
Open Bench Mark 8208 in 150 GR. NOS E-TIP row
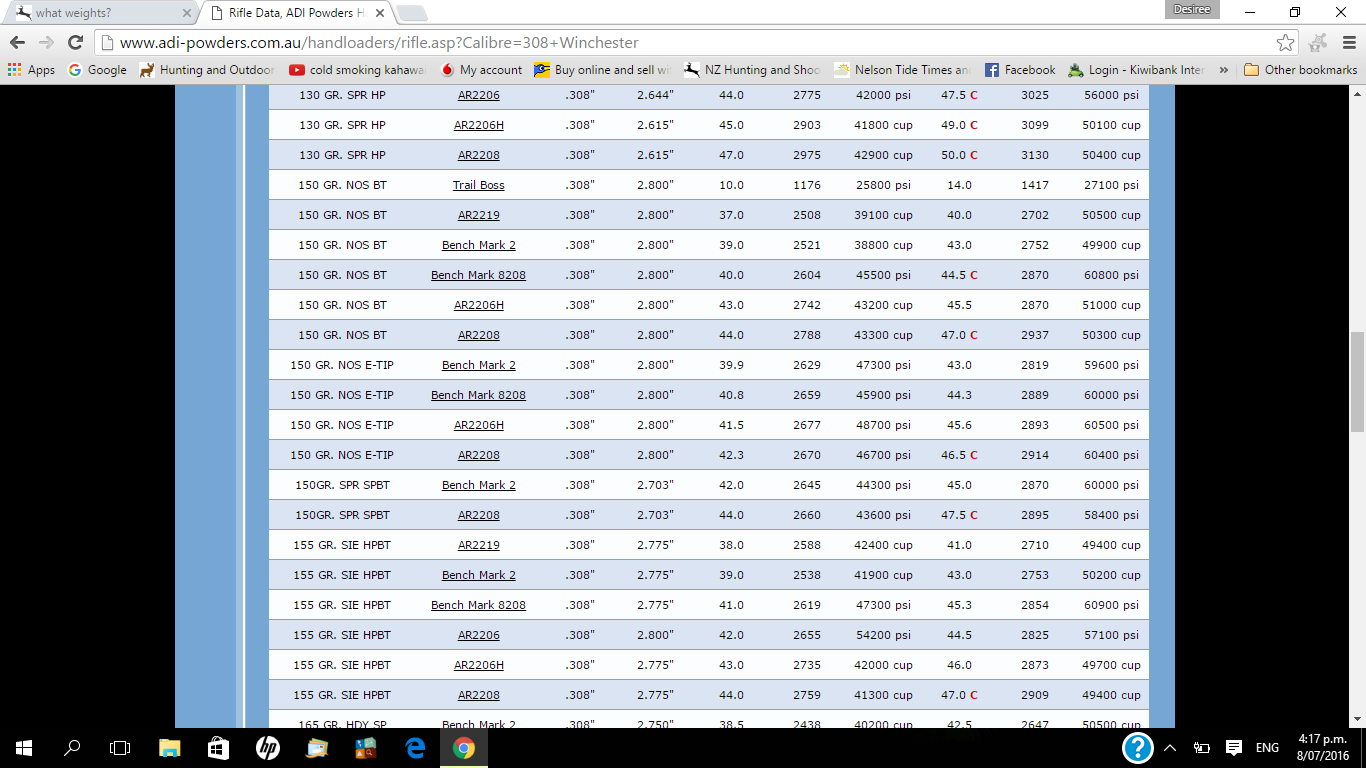[478, 395]
